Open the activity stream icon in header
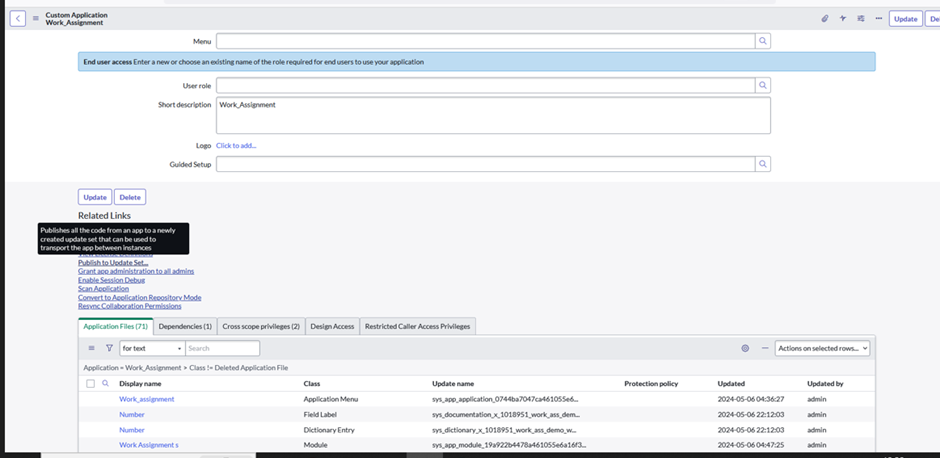Viewport: 940px width, 458px height. (x=843, y=18)
